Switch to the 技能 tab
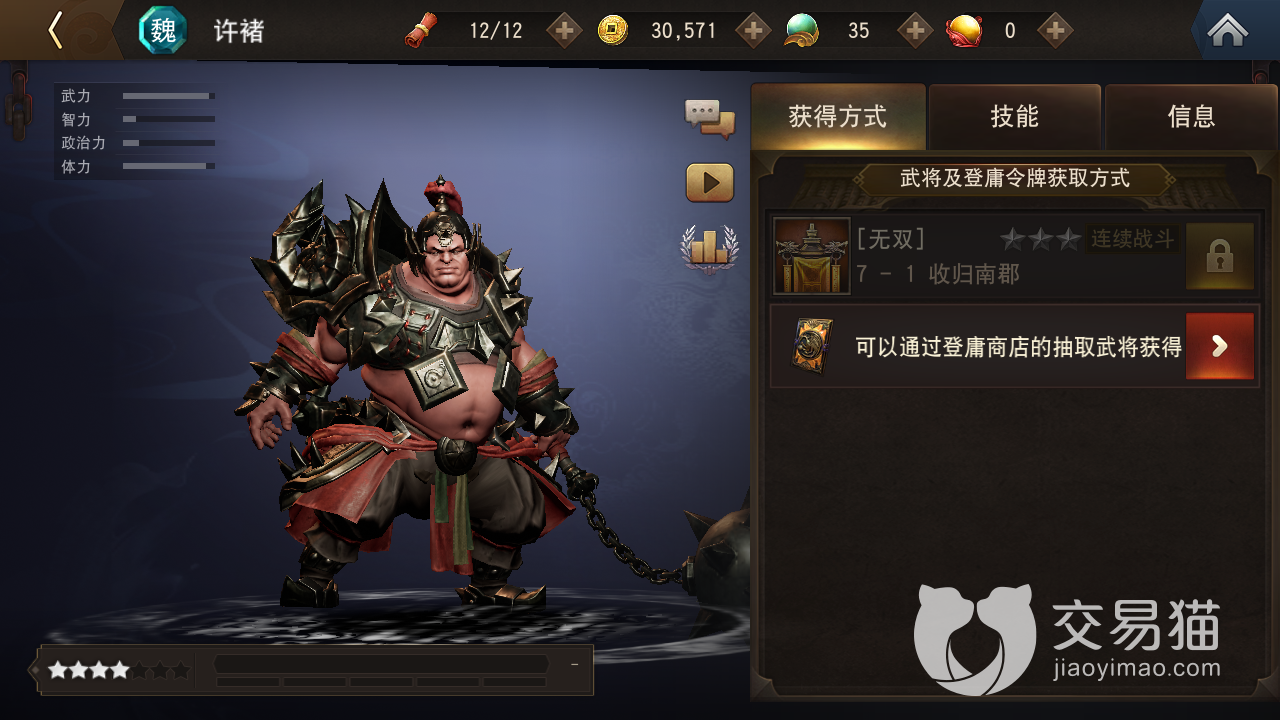 [x=1015, y=117]
